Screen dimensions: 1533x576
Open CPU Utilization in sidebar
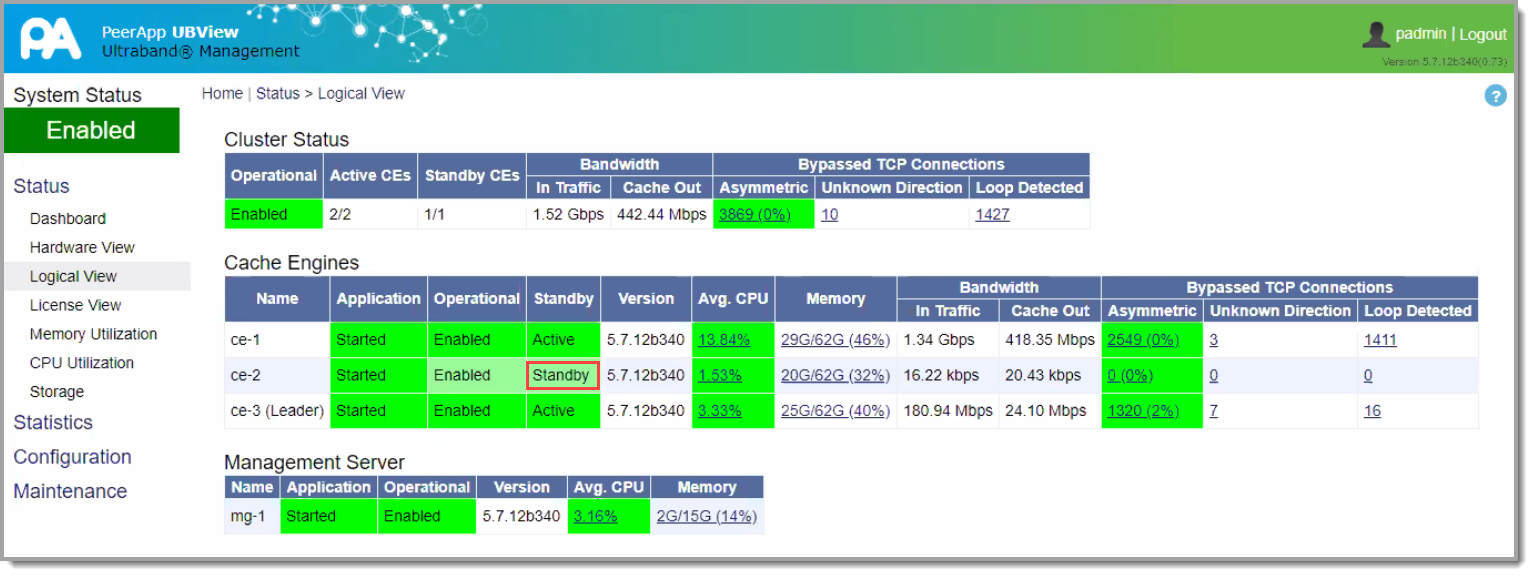coord(81,364)
